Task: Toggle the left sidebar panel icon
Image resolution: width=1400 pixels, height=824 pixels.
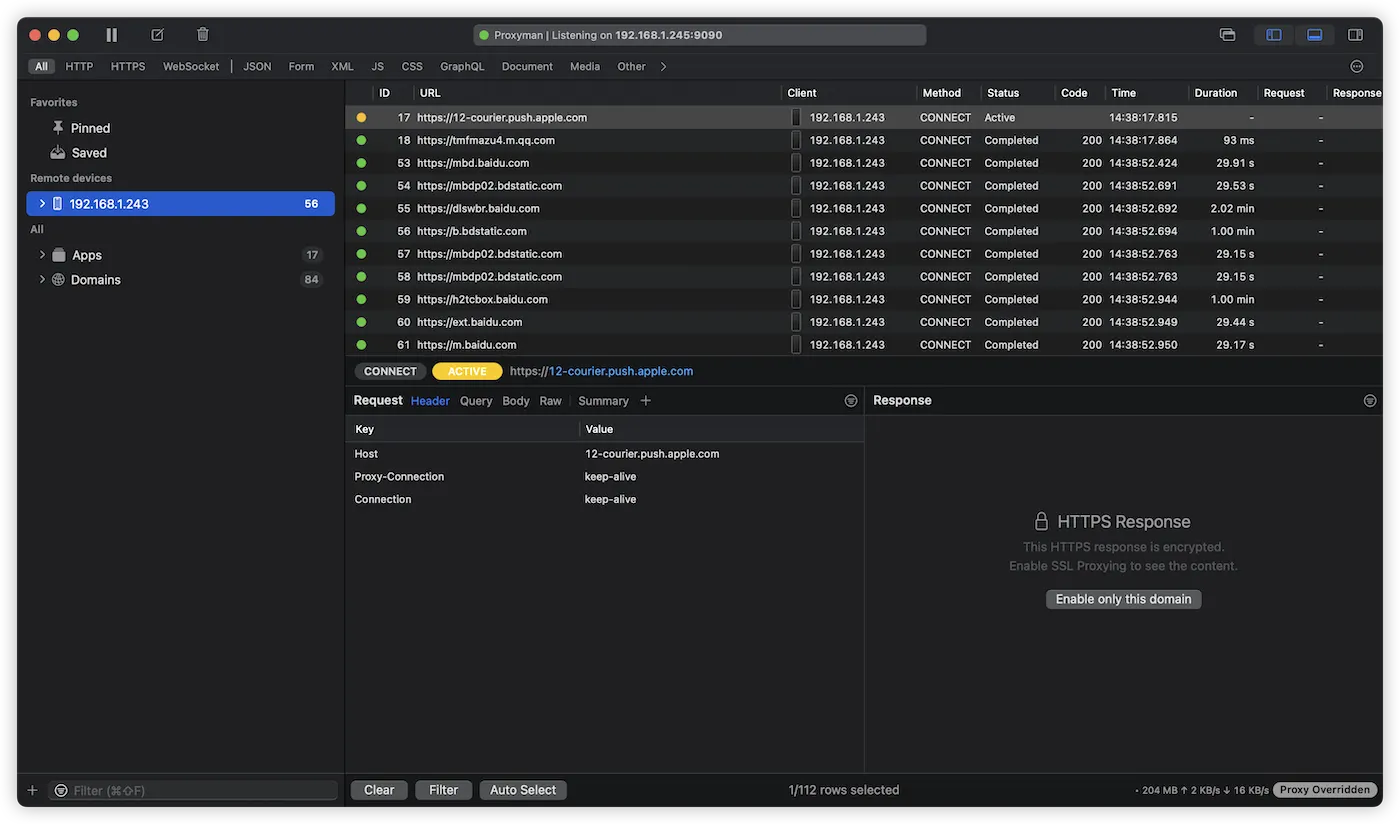Action: coord(1274,35)
